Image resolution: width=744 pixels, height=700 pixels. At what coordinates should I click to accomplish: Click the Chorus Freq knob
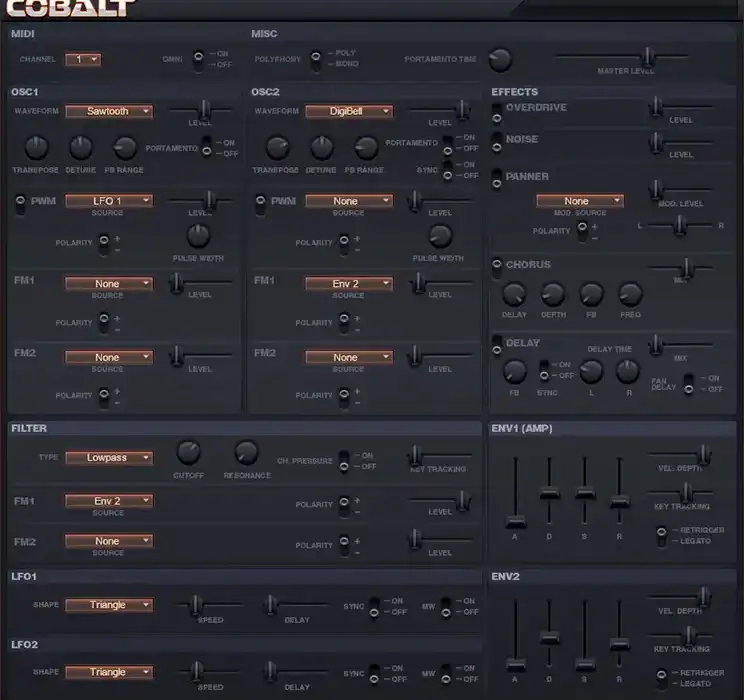[x=631, y=294]
